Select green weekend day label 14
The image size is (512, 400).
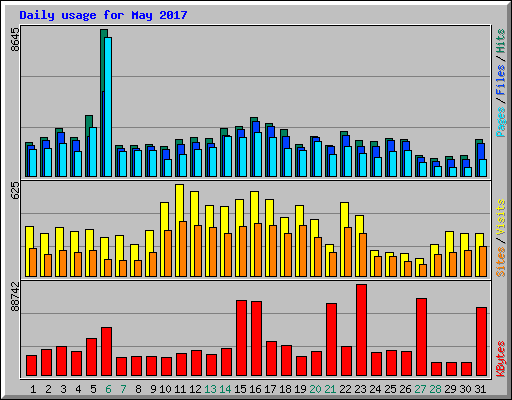pos(225,389)
